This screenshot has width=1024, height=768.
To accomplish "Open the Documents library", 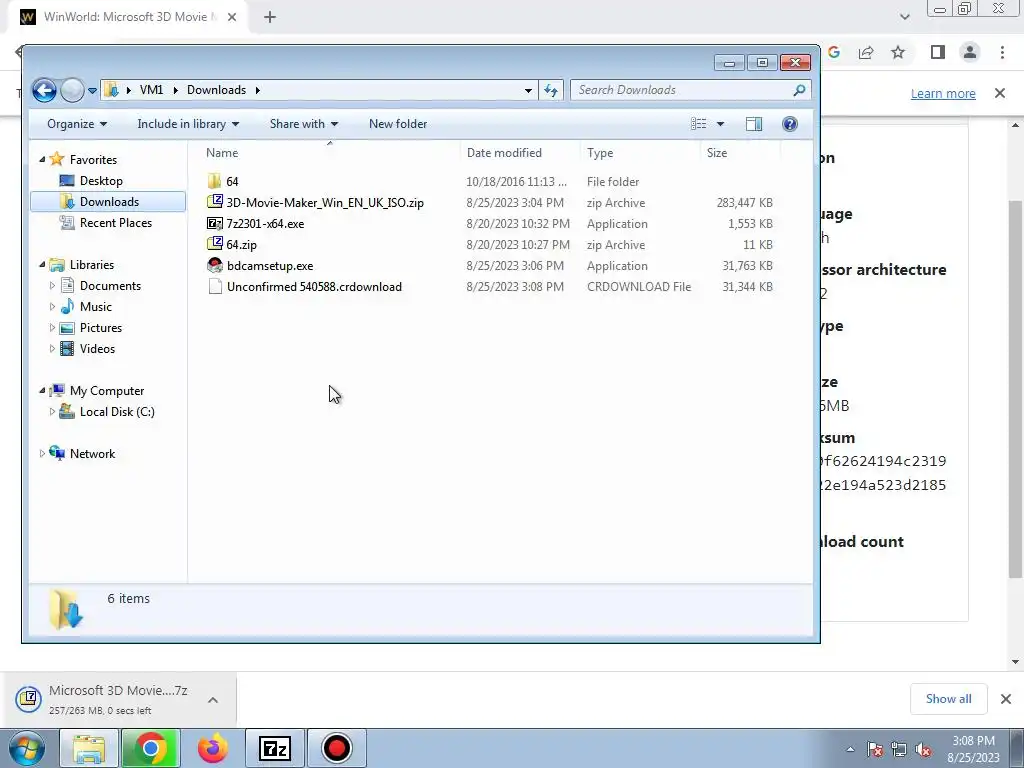I will [x=110, y=285].
